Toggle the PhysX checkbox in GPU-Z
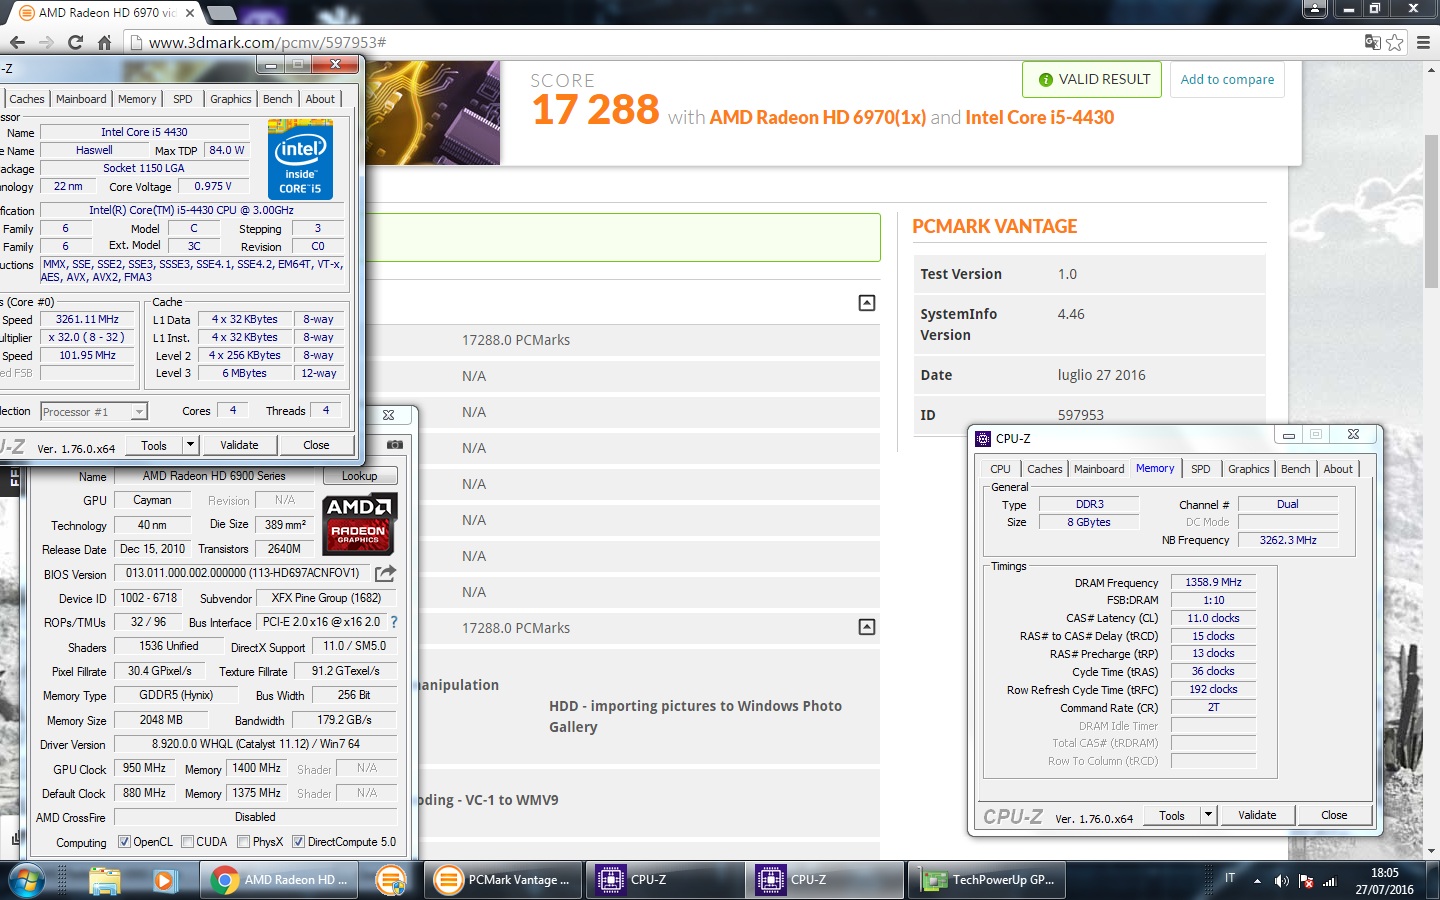1440x900 pixels. pos(244,842)
